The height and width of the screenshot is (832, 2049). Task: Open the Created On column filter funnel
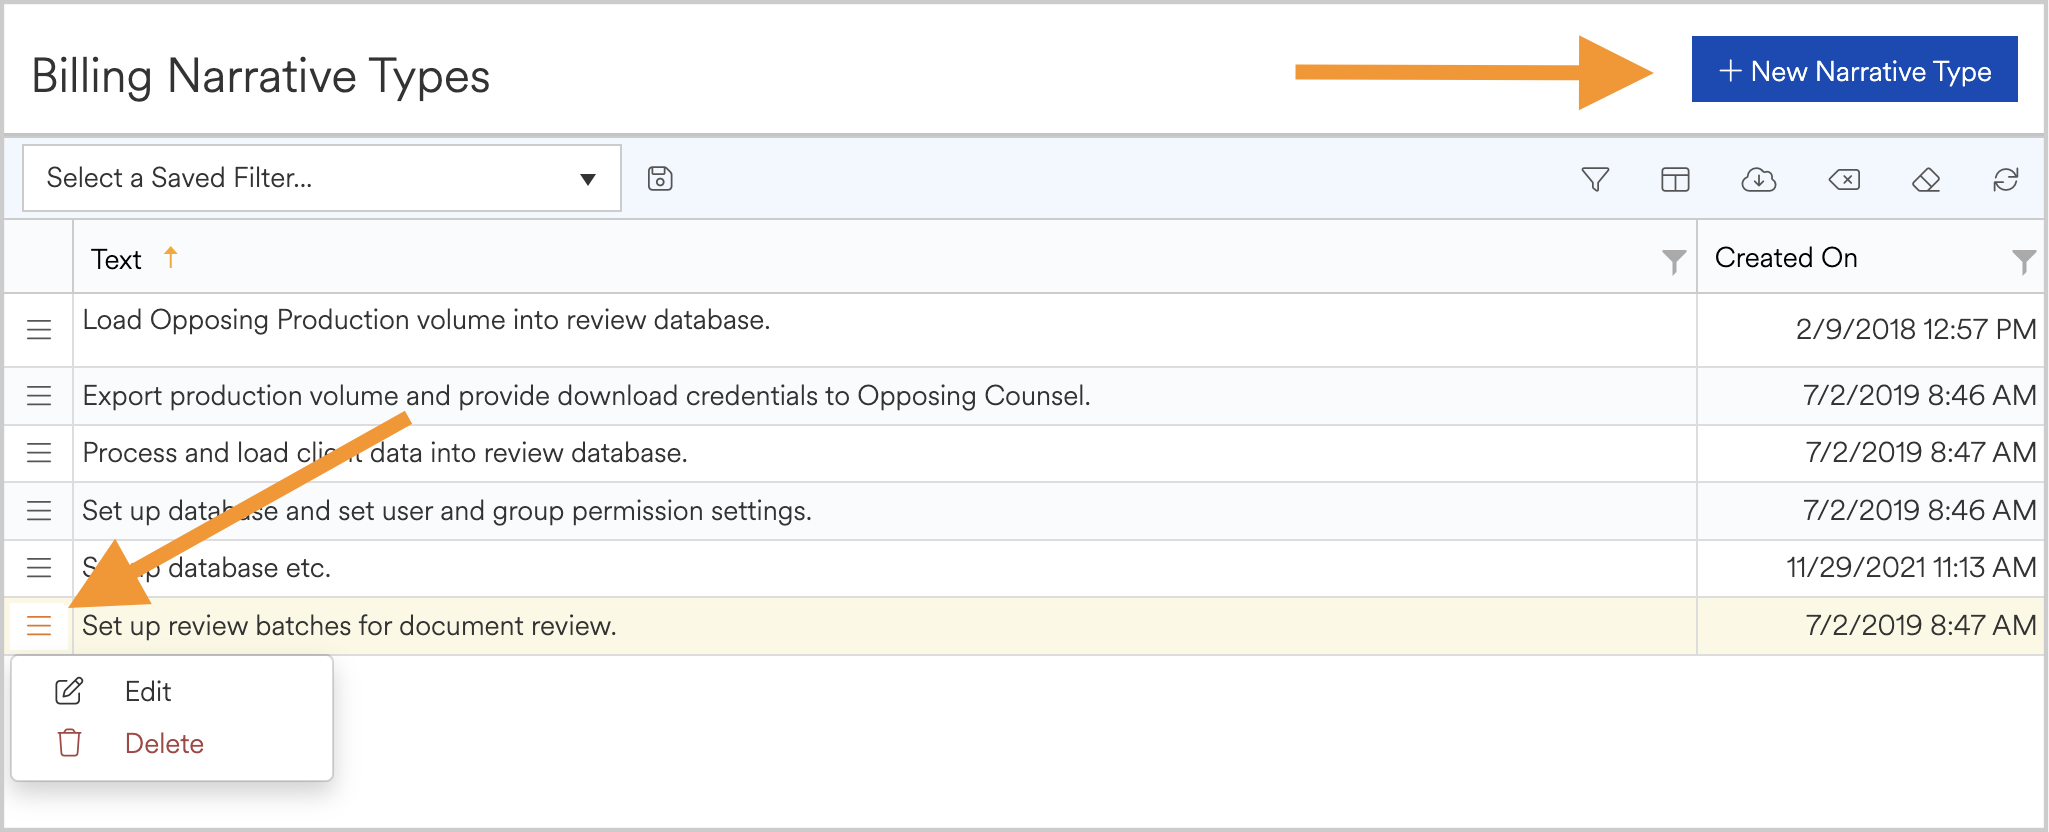2023,261
